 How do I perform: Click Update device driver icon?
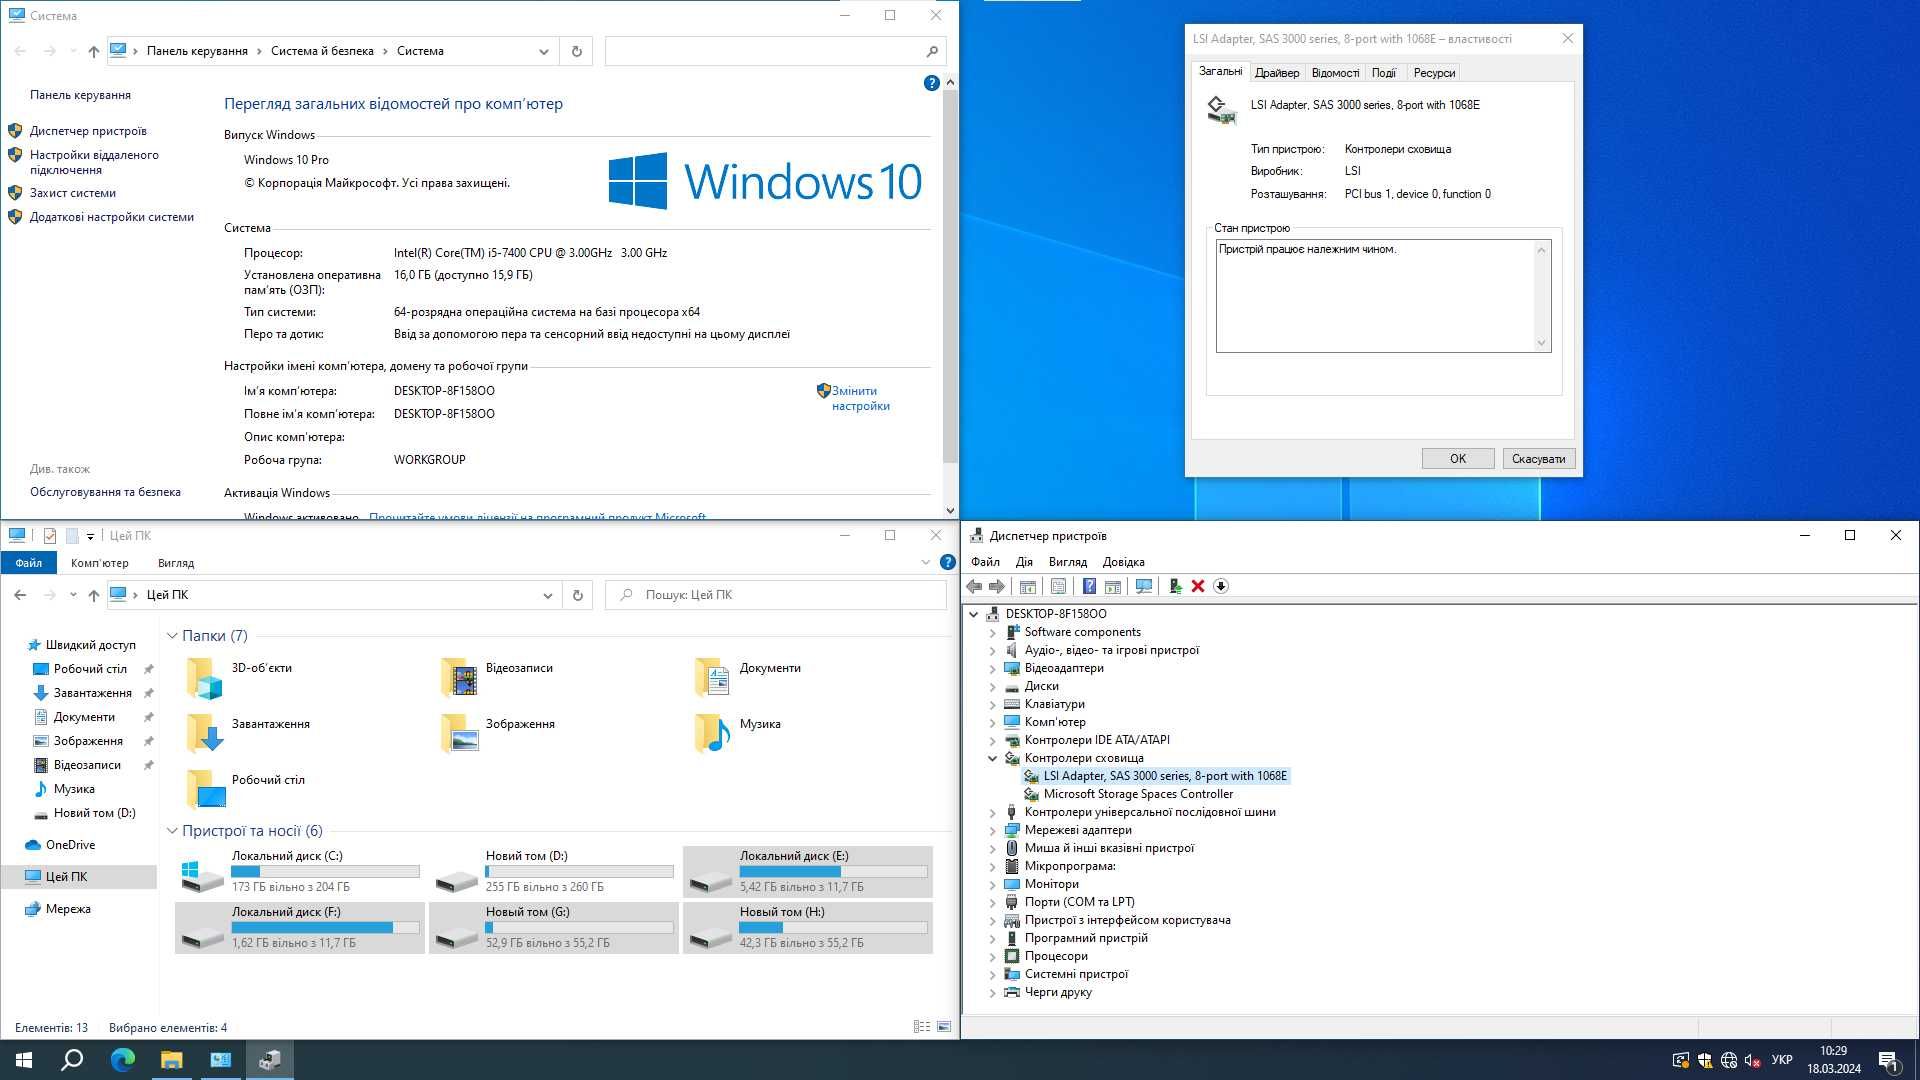(1175, 587)
